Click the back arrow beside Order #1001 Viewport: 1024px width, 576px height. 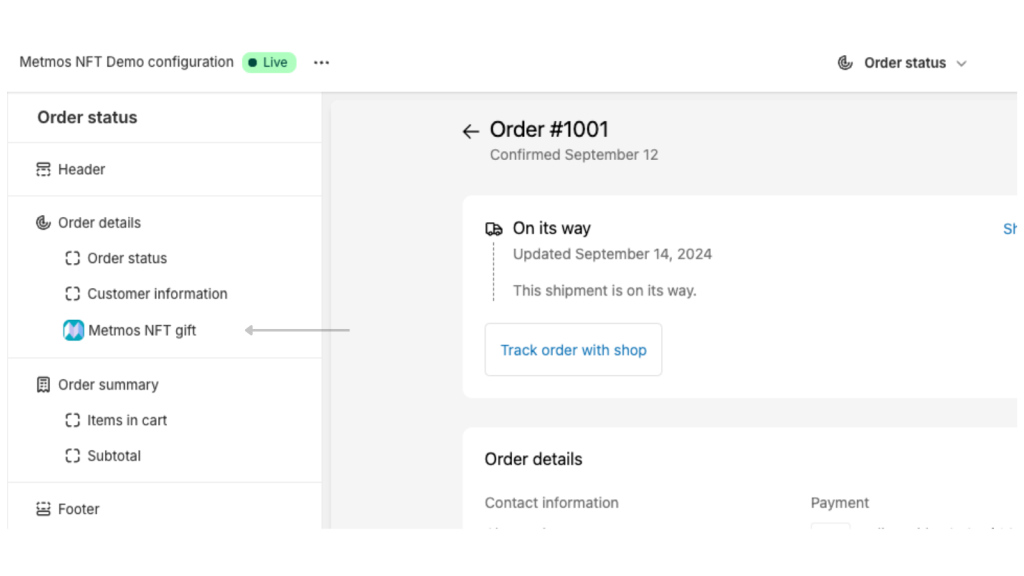[470, 131]
